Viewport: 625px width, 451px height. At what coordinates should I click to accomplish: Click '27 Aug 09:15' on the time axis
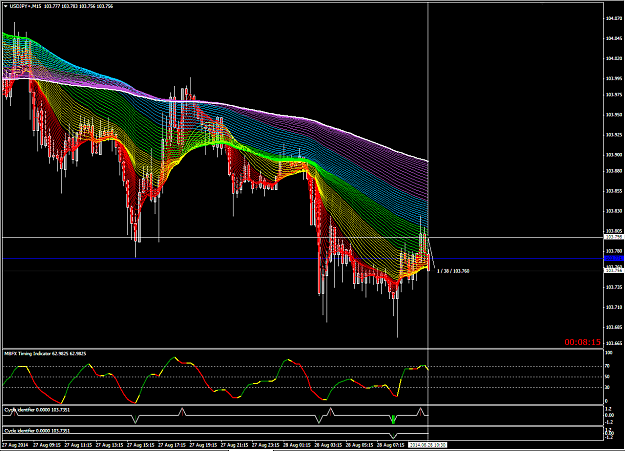point(47,445)
